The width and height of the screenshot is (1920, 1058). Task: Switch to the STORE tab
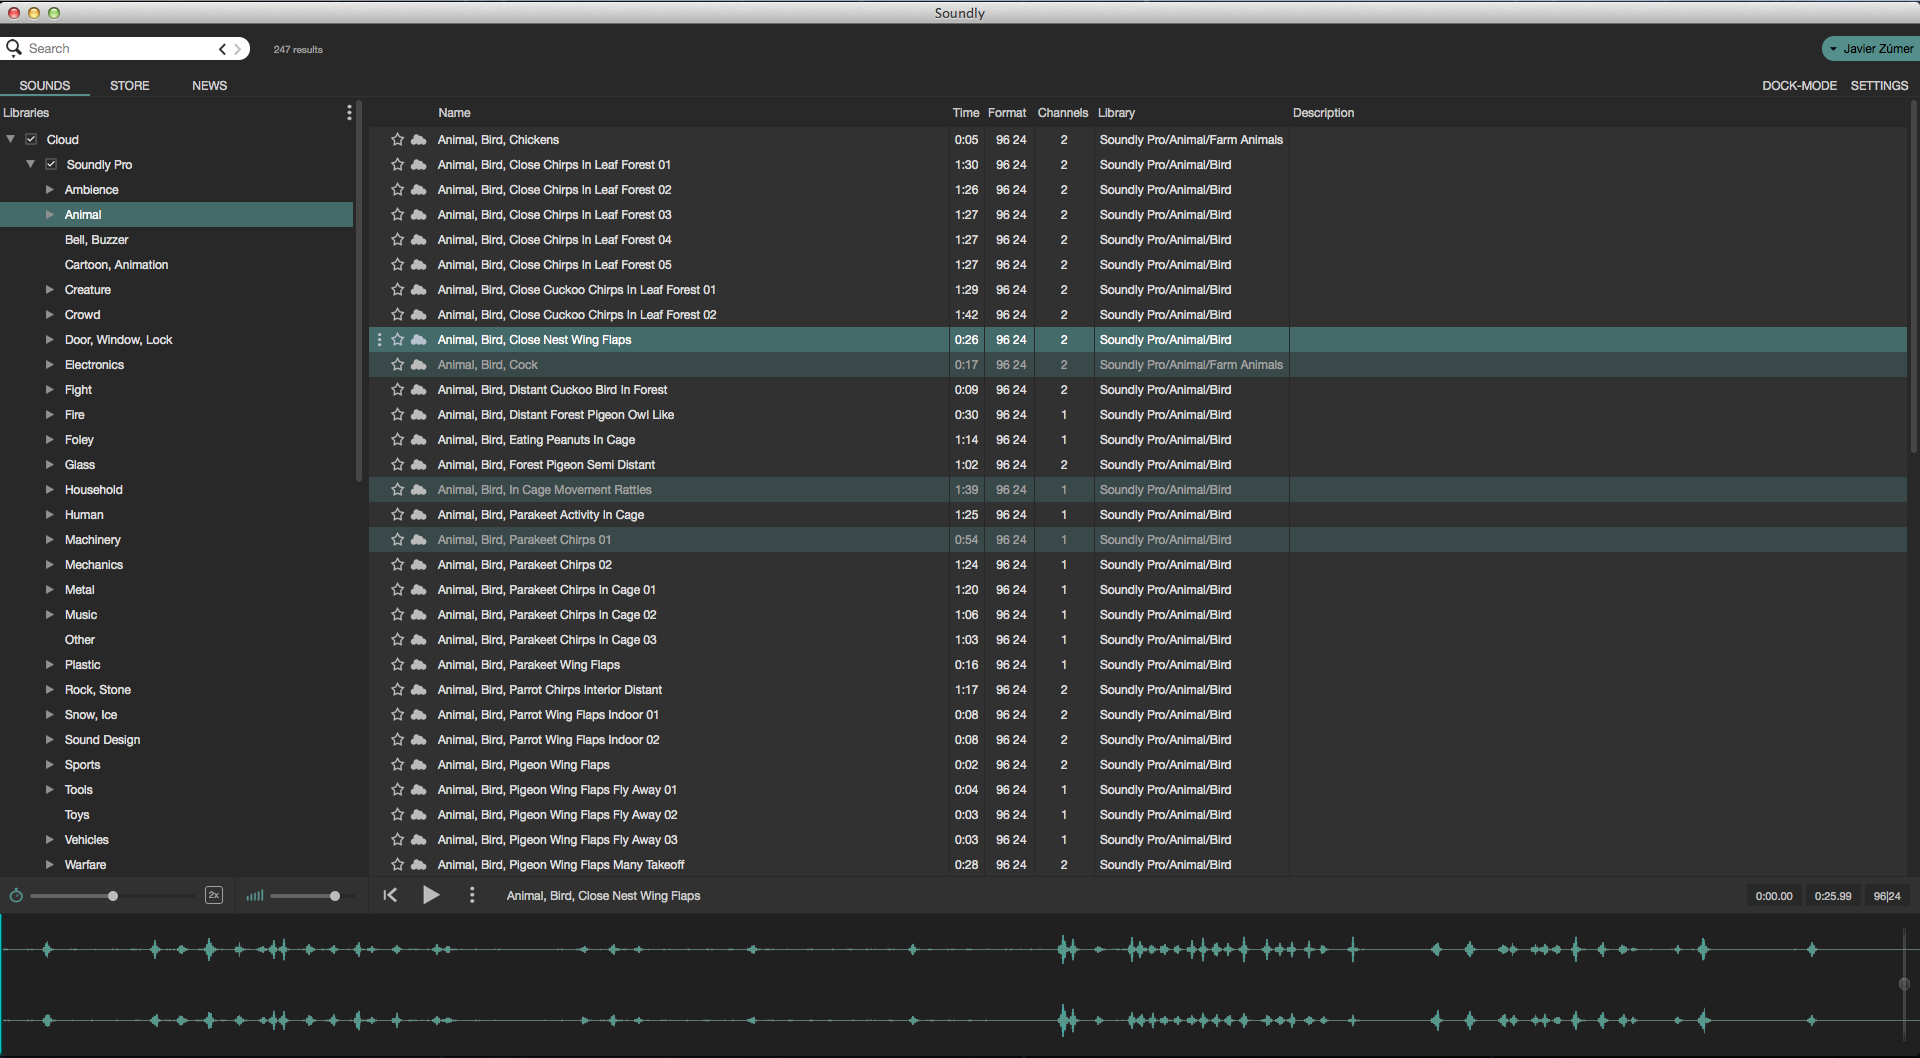(130, 86)
